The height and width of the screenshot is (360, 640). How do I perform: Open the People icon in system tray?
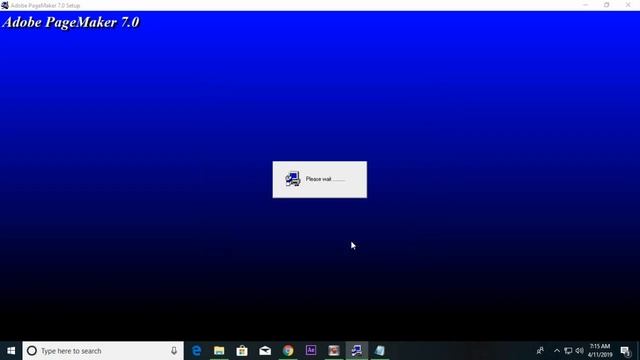click(540, 351)
